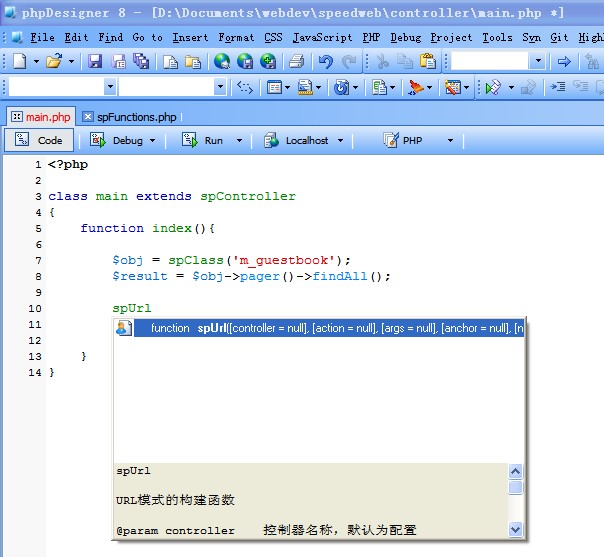The width and height of the screenshot is (604, 557).
Task: Click the Print icon
Action: (x=296, y=61)
